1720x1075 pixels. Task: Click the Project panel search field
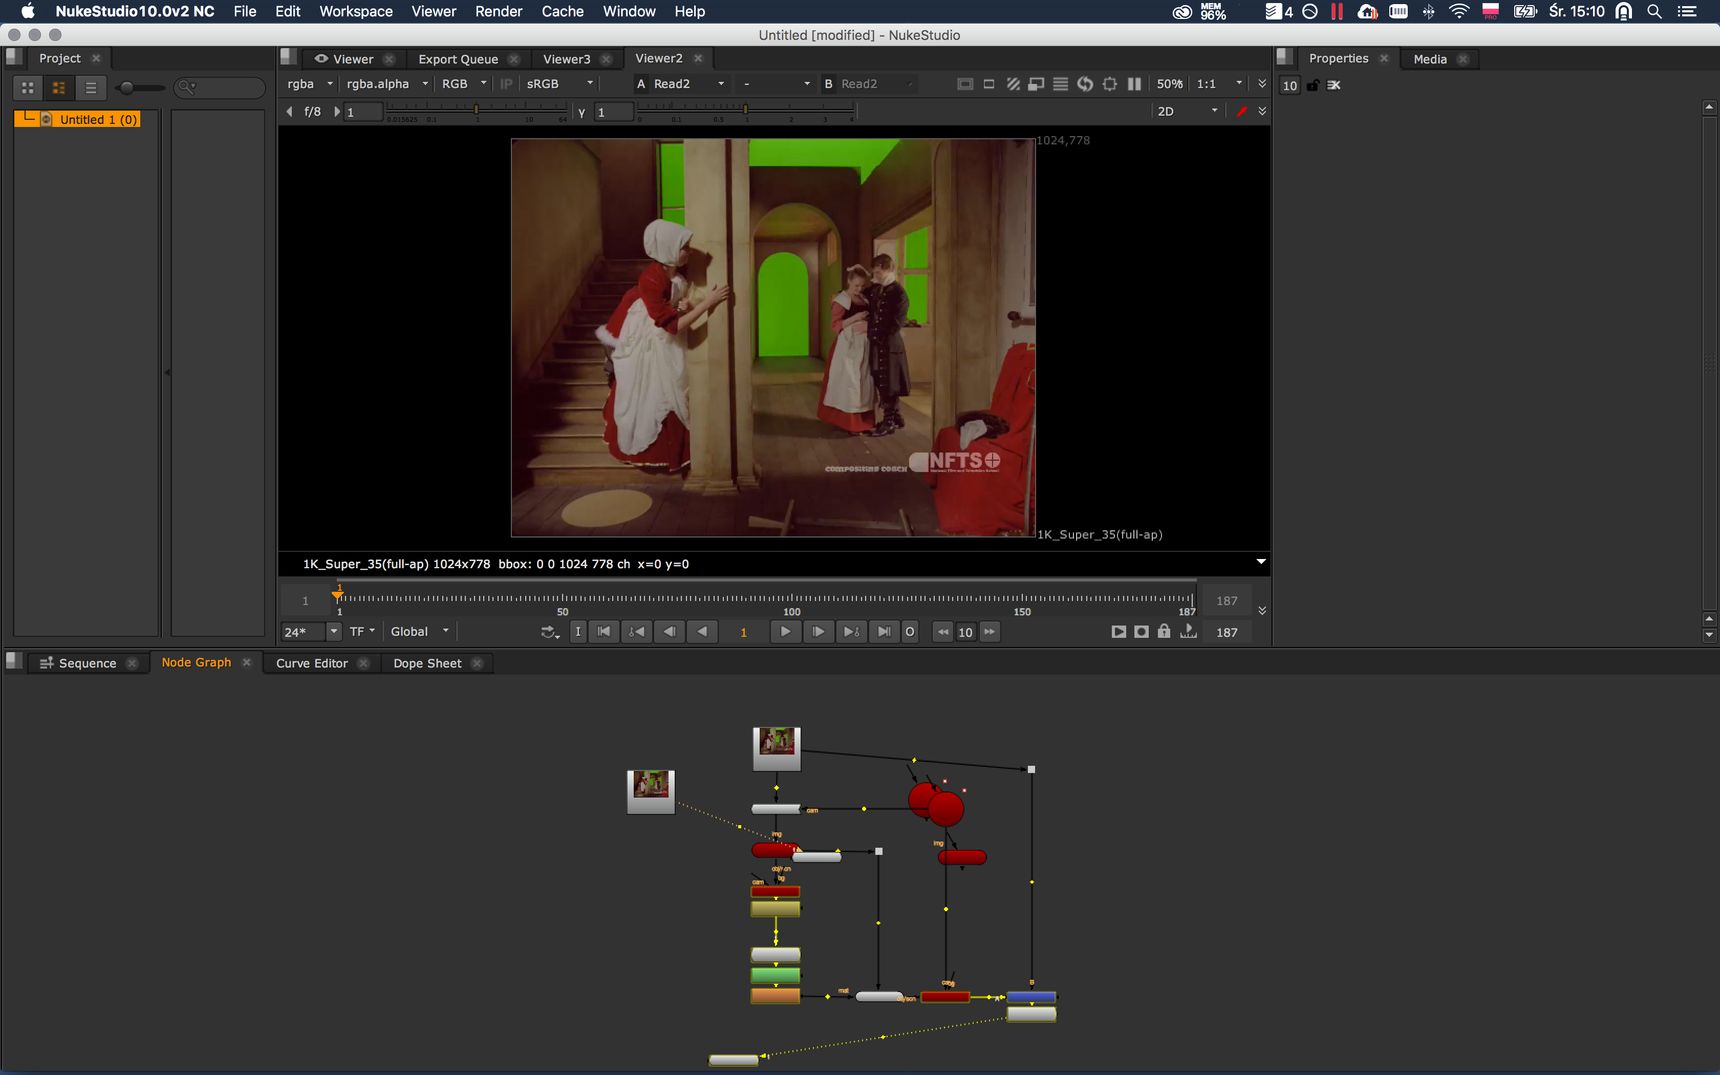[x=219, y=88]
